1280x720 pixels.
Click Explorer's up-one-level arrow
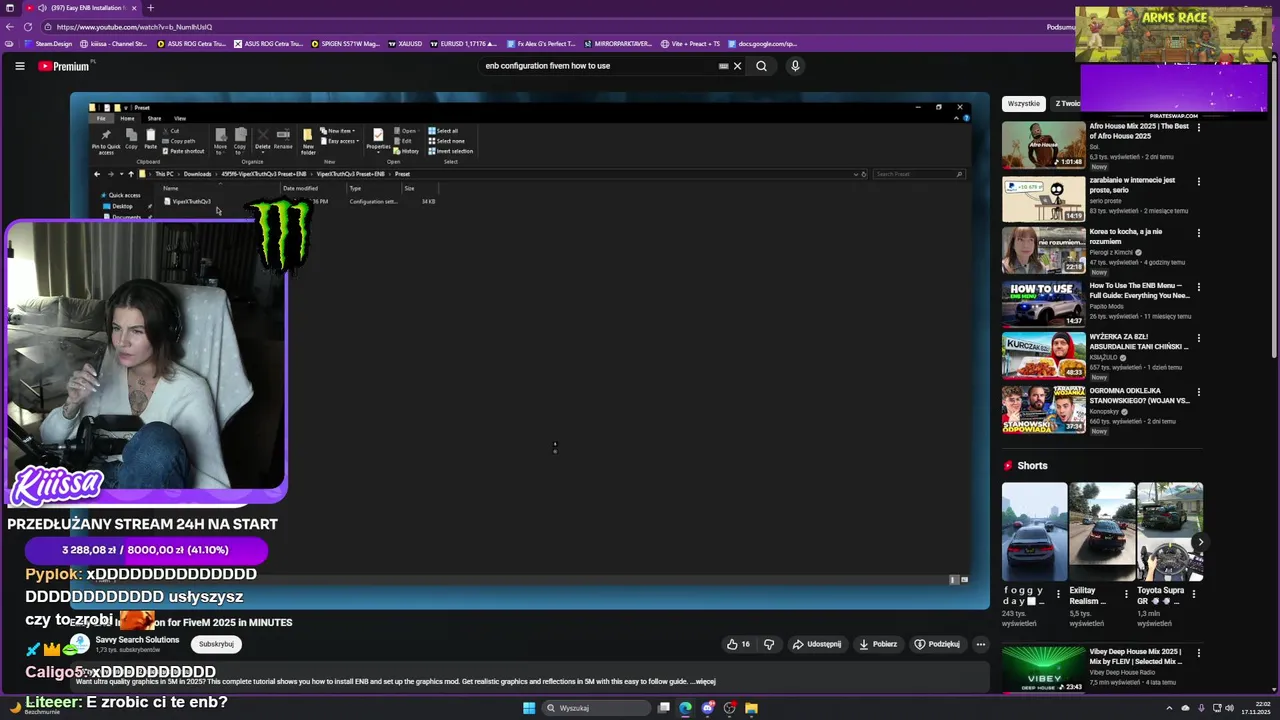tap(130, 174)
